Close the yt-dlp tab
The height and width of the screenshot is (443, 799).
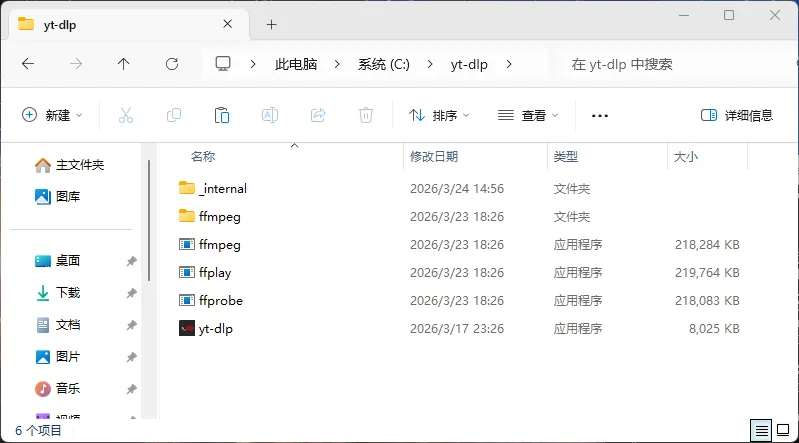228,24
